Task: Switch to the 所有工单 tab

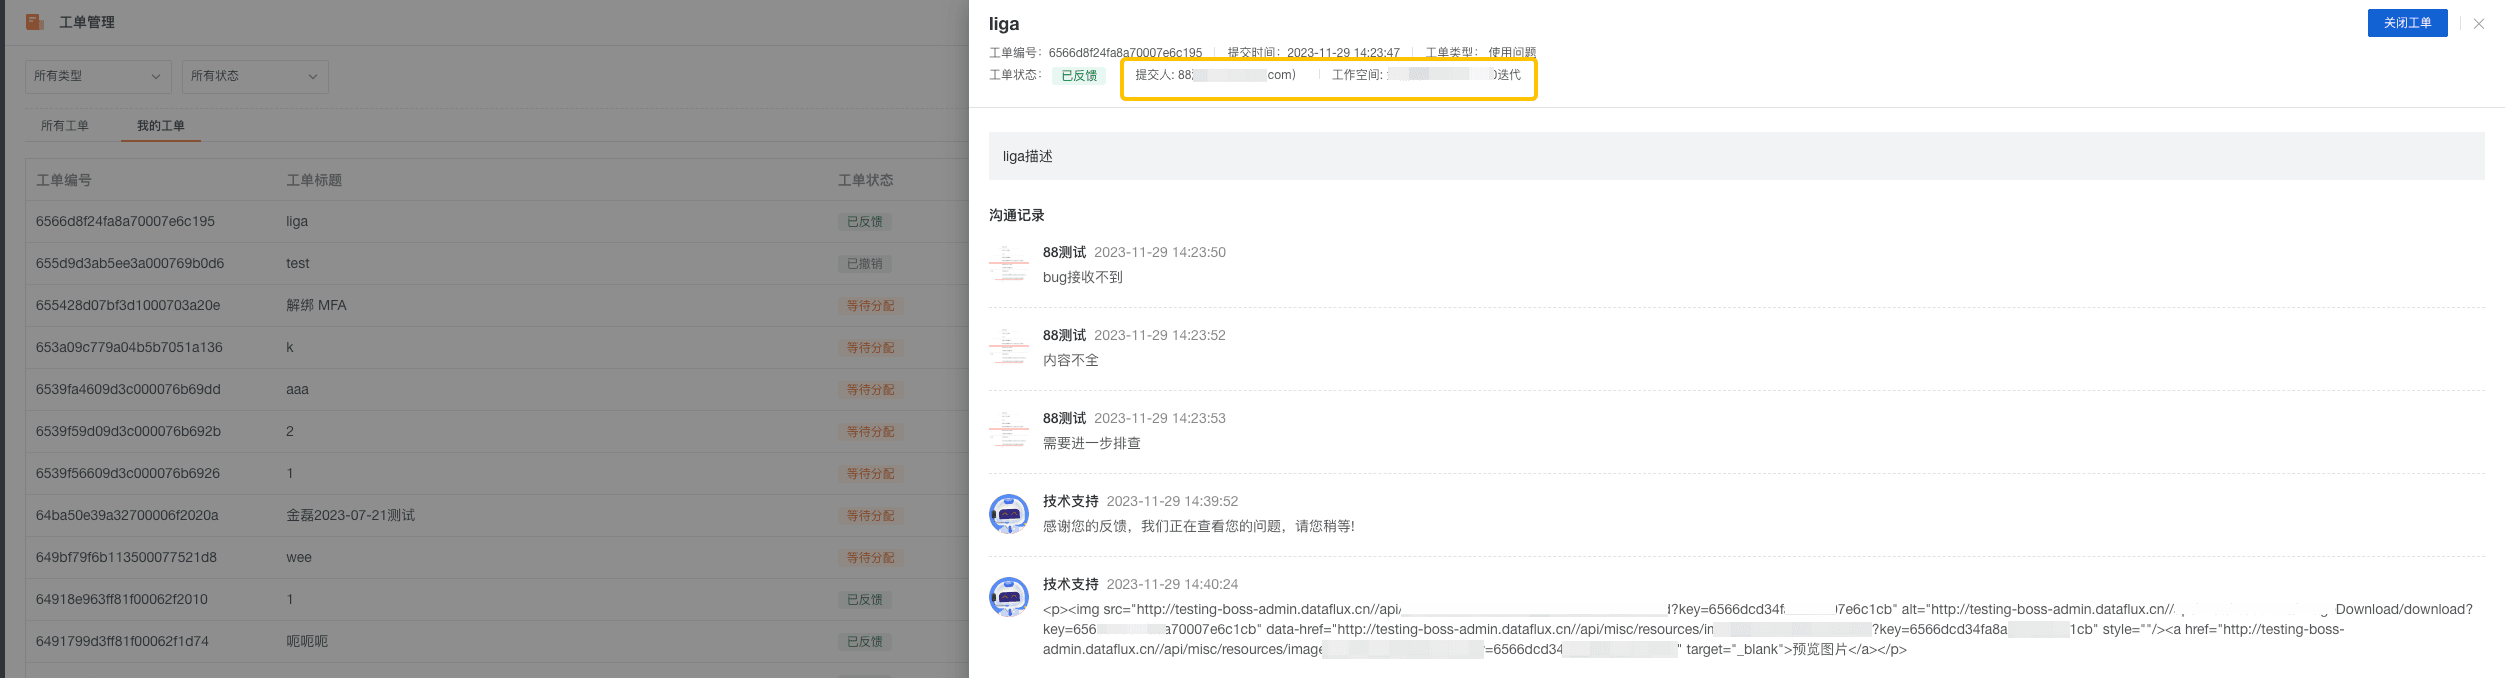Action: point(65,126)
